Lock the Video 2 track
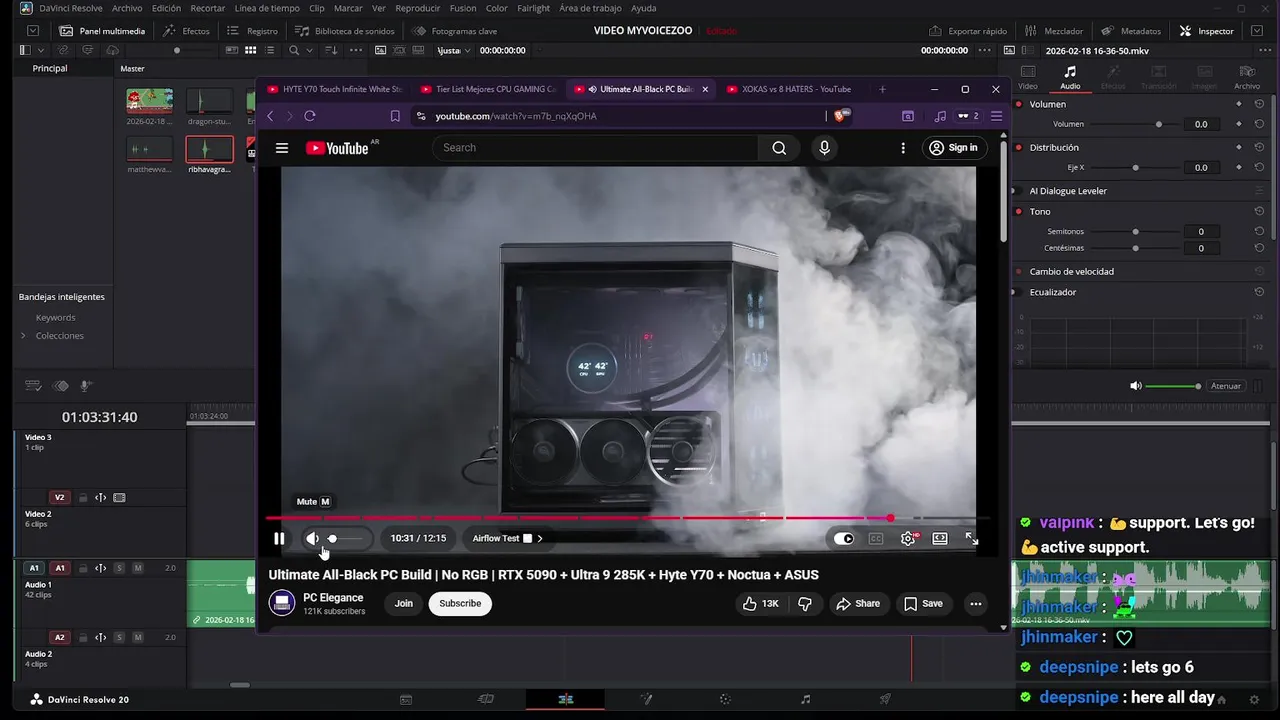Image resolution: width=1280 pixels, height=720 pixels. pyautogui.click(x=83, y=497)
